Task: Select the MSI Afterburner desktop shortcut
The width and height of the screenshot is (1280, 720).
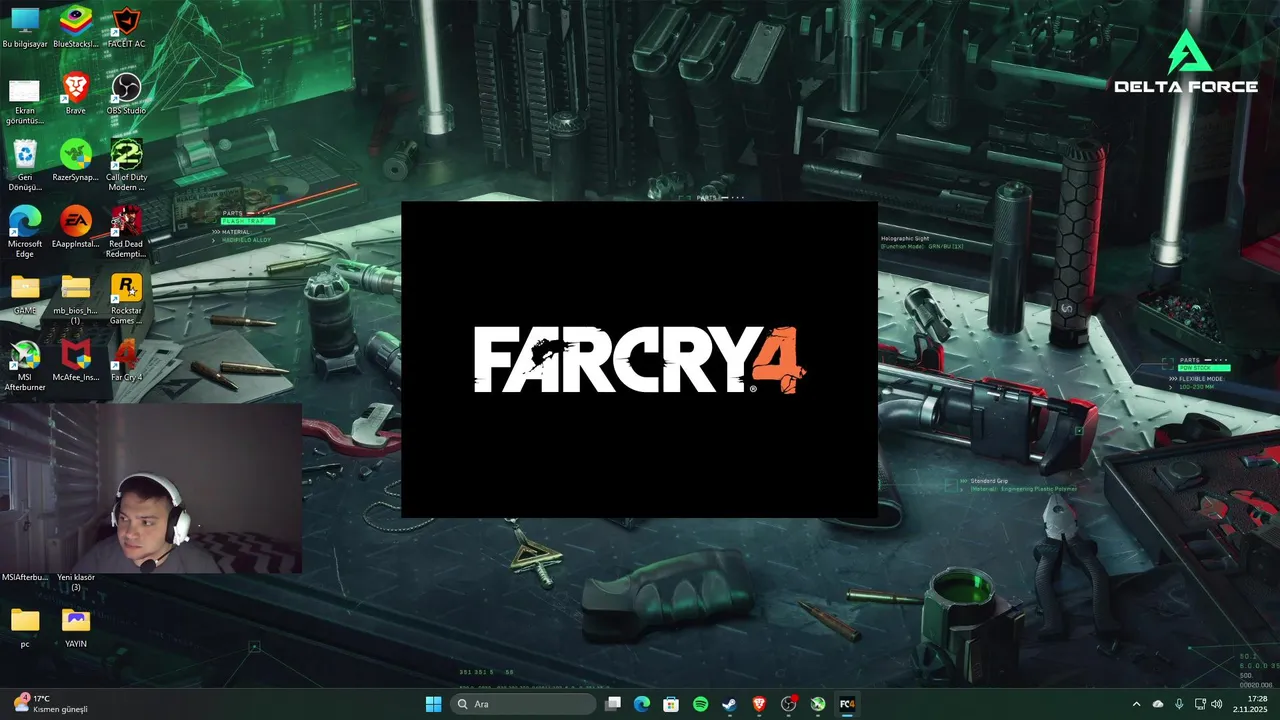Action: tap(25, 367)
